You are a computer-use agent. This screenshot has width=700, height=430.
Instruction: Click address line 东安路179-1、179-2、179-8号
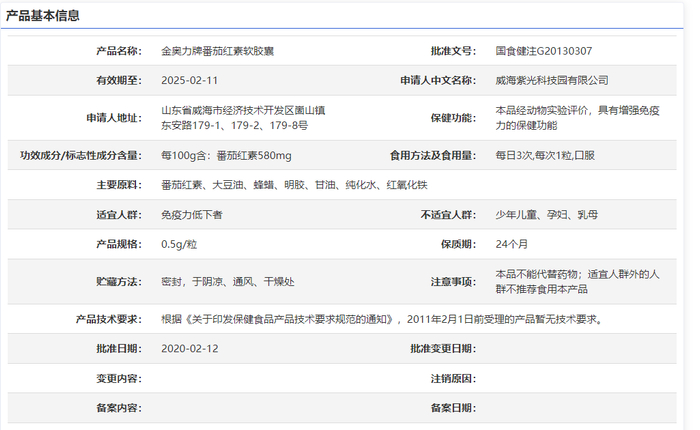(234, 125)
